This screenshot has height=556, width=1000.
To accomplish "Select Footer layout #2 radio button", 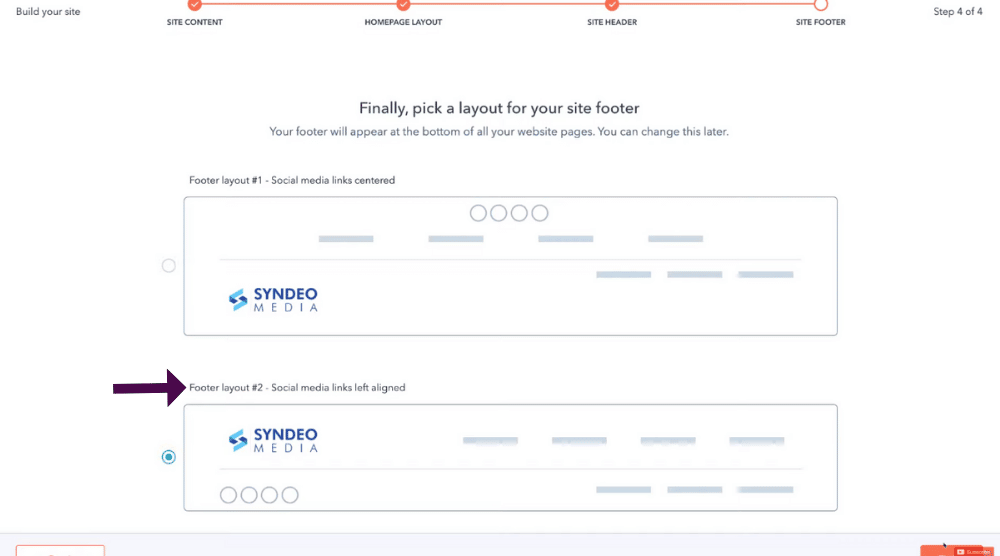I will pos(168,457).
